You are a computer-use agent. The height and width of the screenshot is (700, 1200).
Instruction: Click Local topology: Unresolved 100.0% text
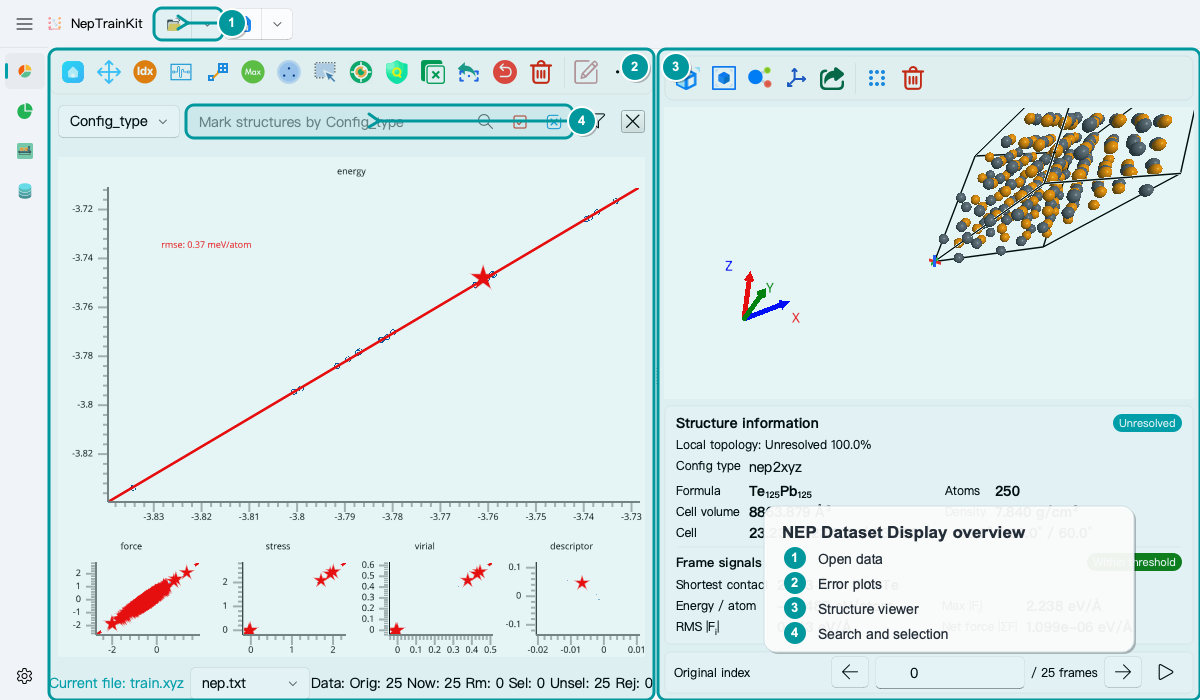773,445
